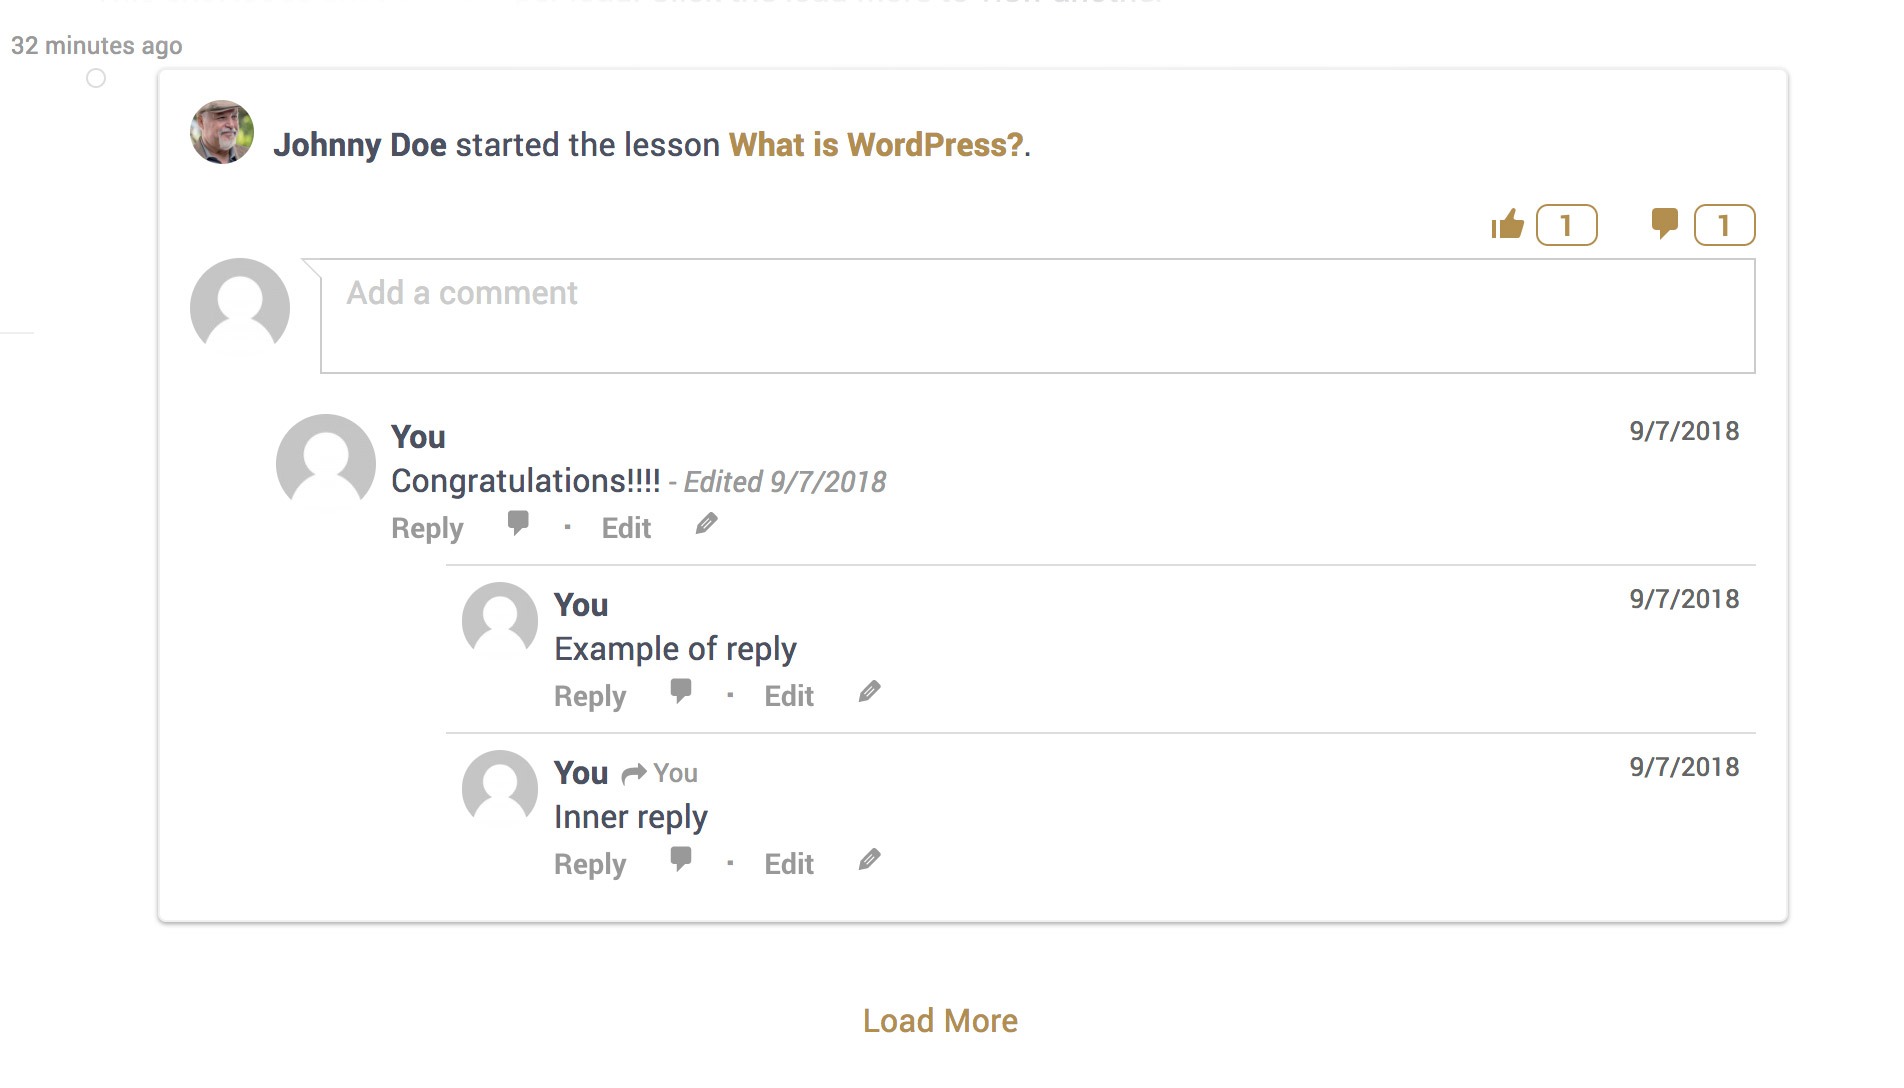Viewport: 1904px width, 1088px height.
Task: Edit the Congratulations comment
Action: (626, 528)
